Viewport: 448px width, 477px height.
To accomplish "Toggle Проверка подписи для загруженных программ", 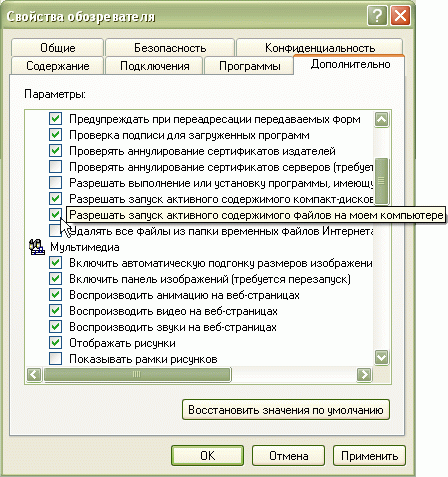I will 55,135.
